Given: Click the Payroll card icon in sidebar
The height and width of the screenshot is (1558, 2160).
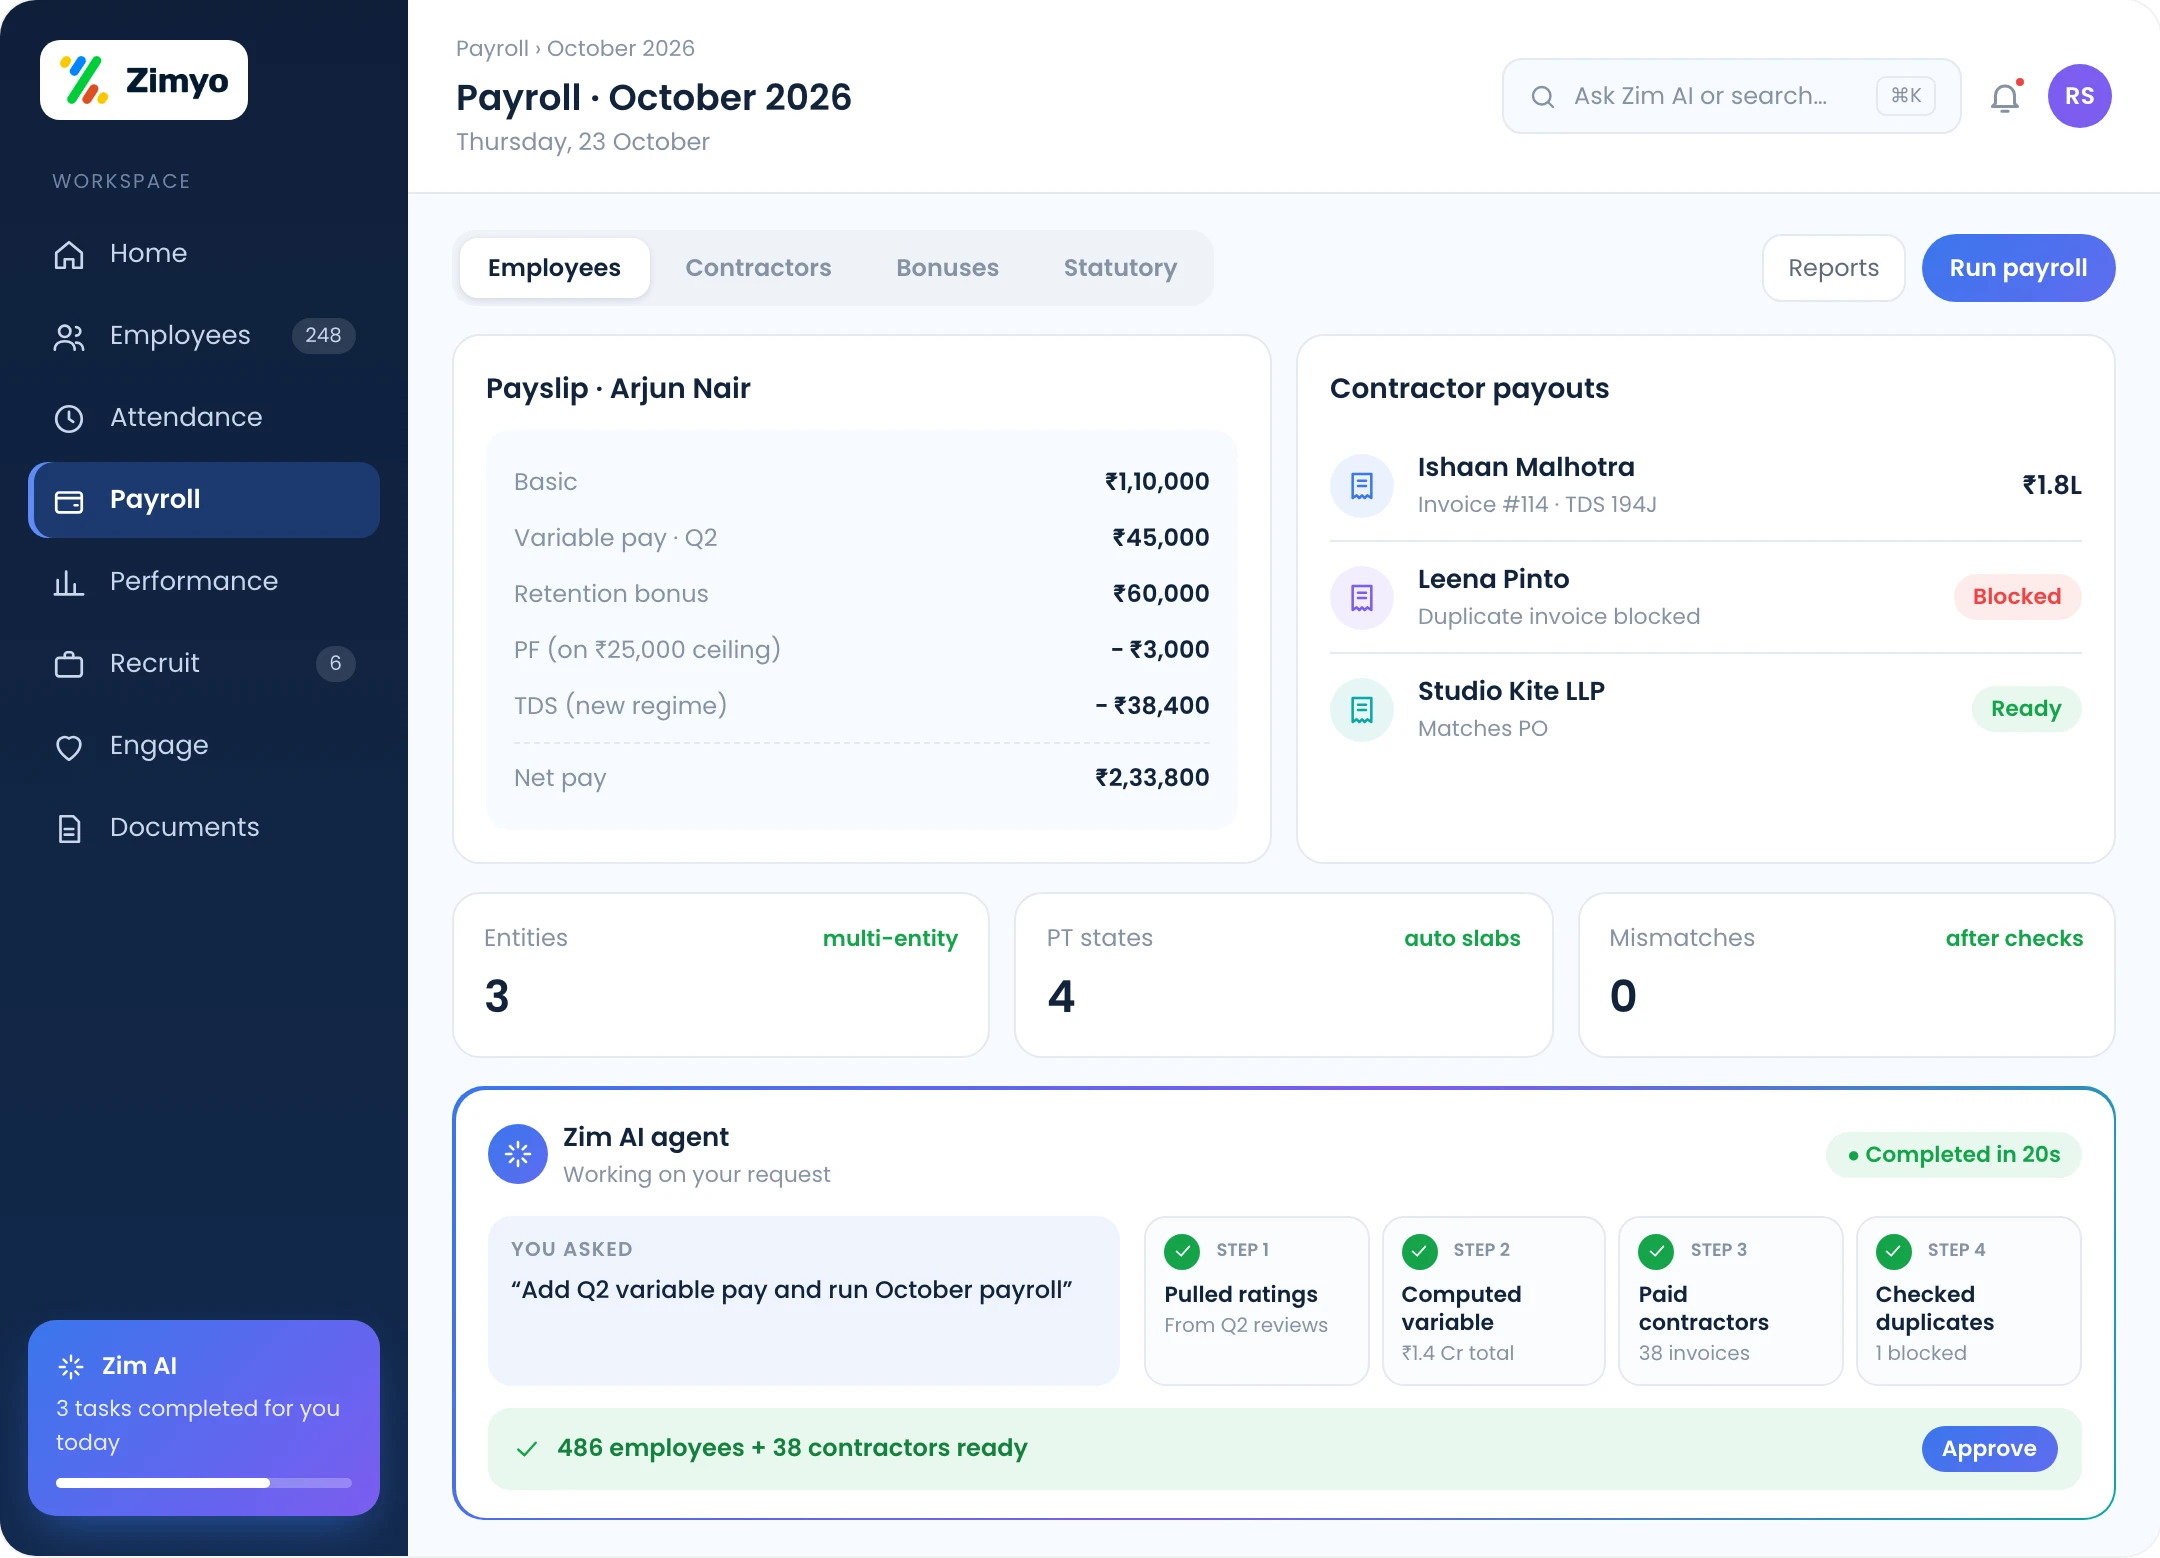Looking at the screenshot, I should click(x=69, y=500).
